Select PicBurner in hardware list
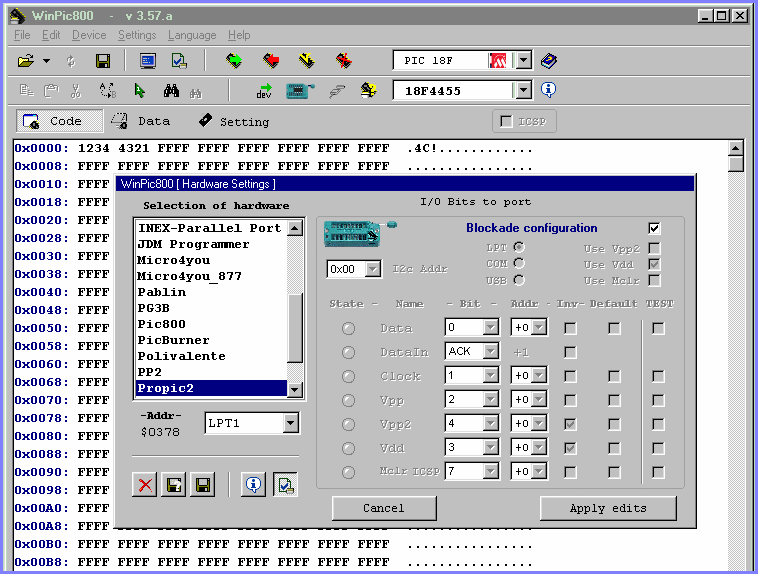 tap(211, 340)
